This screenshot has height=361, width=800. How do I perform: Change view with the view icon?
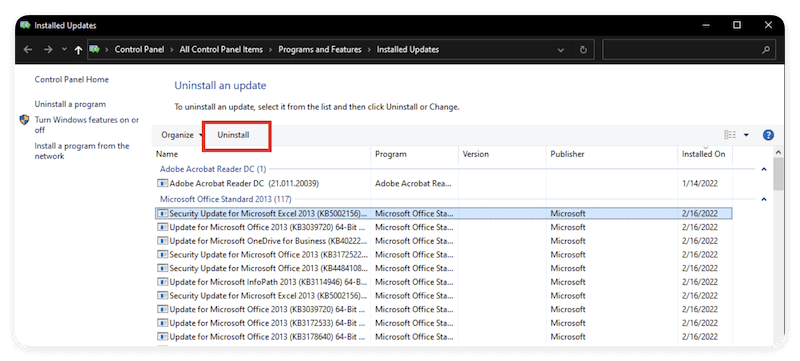[730, 135]
